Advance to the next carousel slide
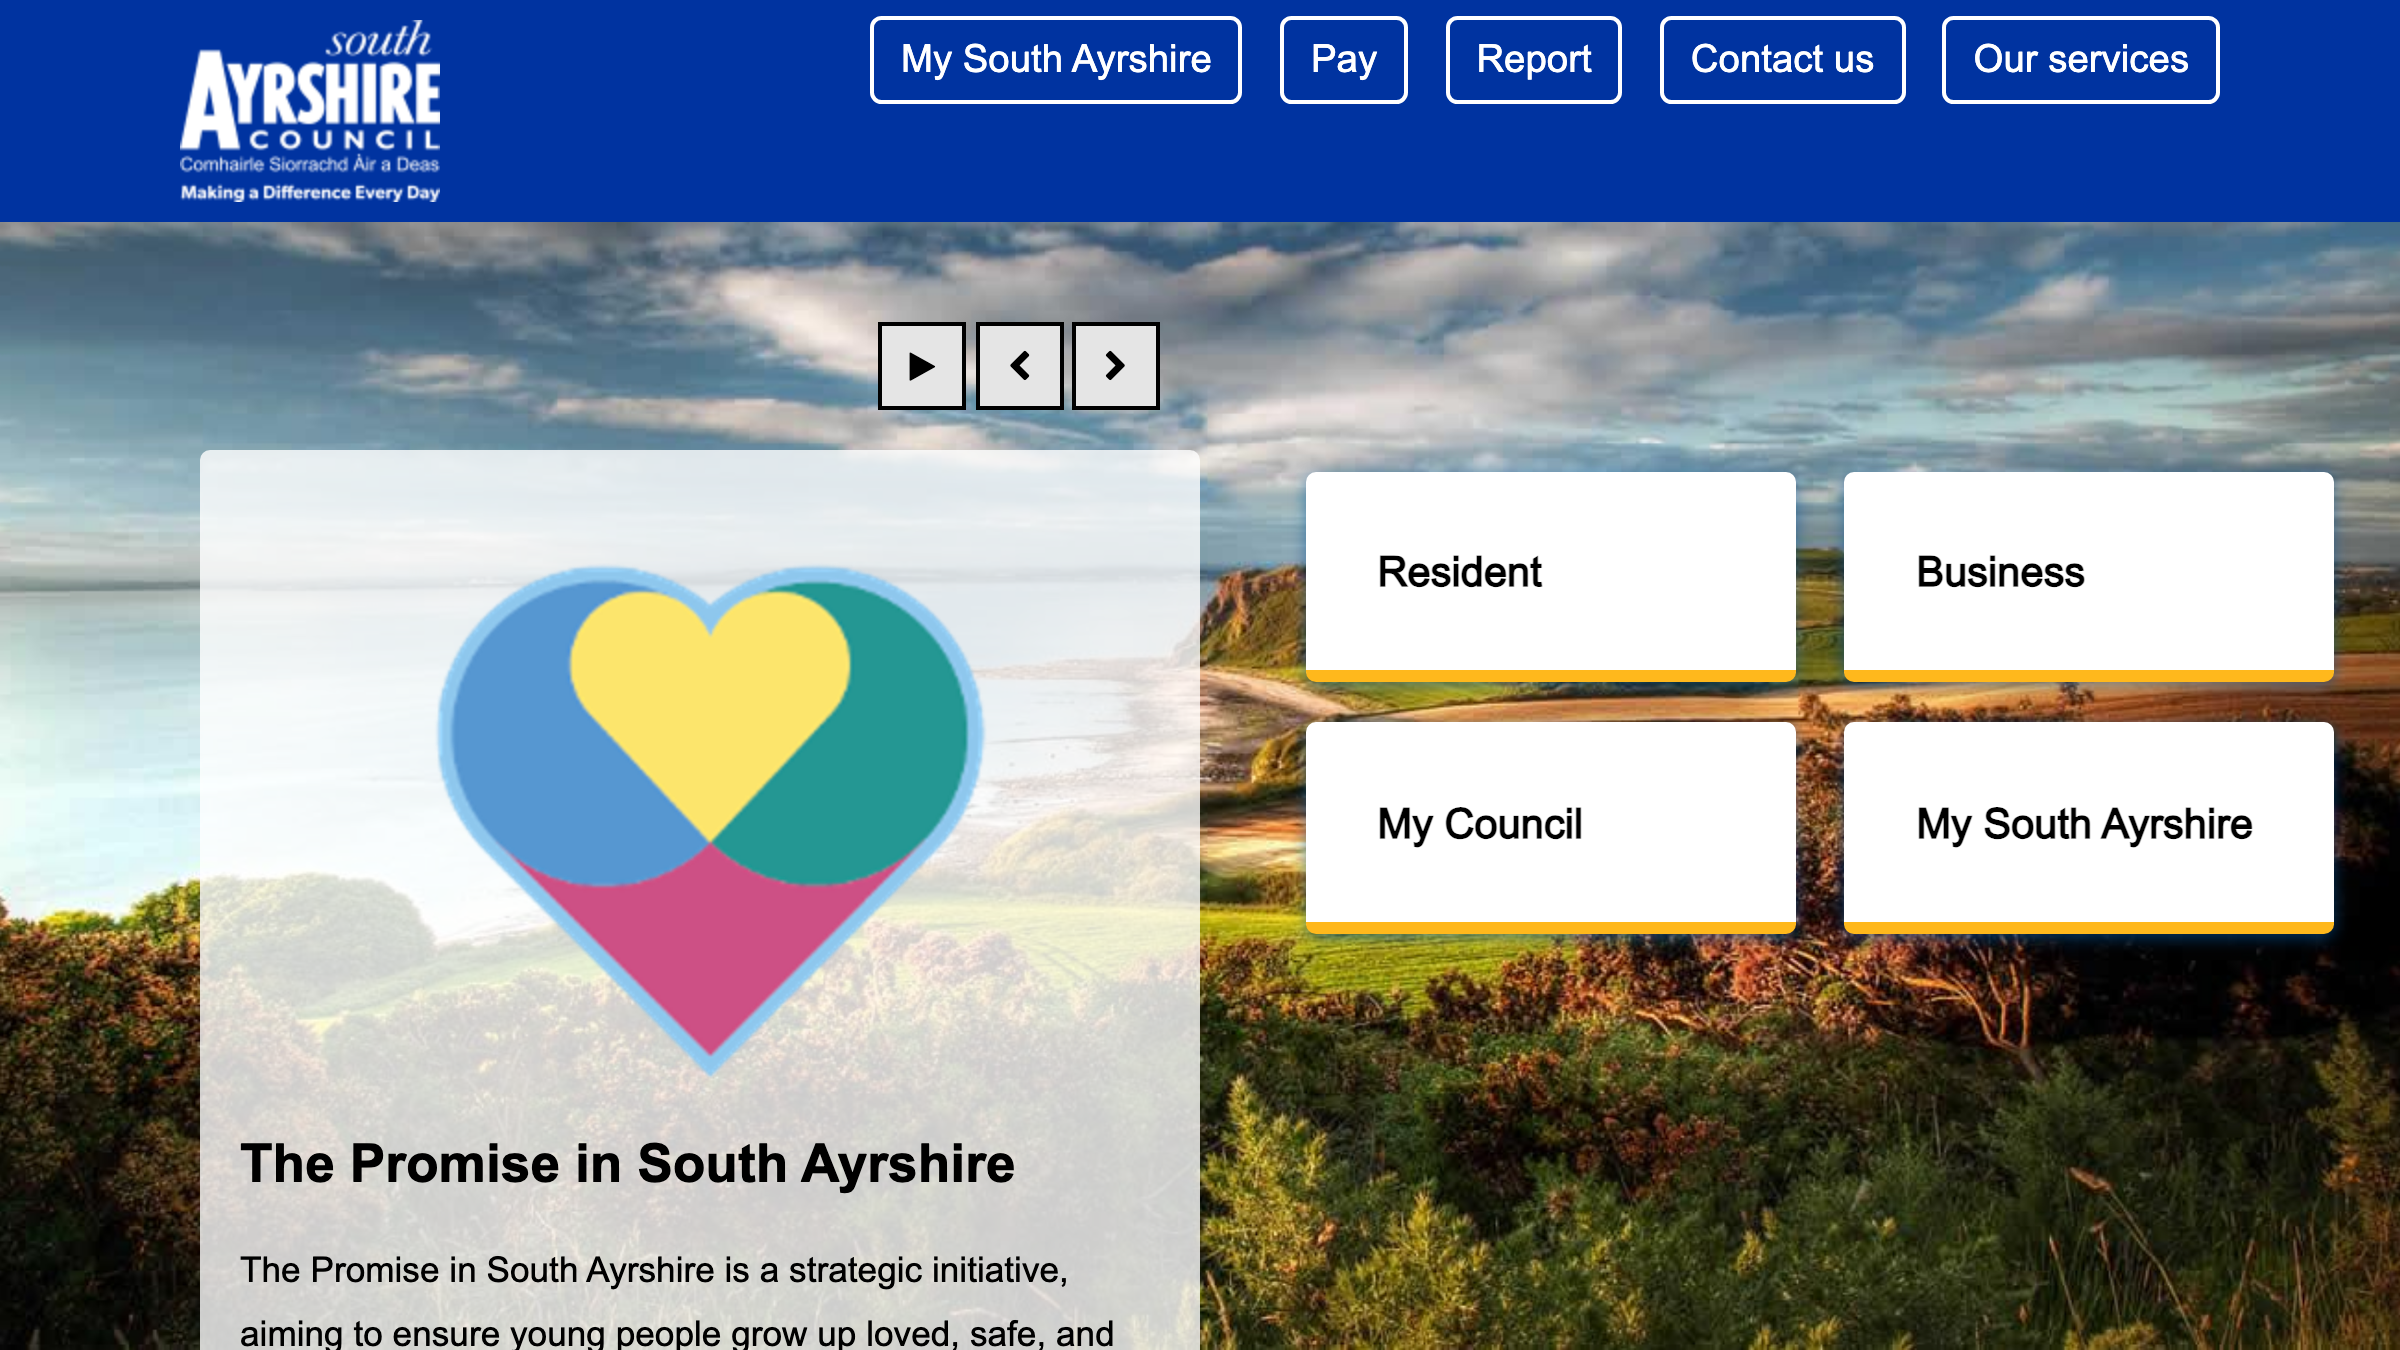 (x=1116, y=366)
